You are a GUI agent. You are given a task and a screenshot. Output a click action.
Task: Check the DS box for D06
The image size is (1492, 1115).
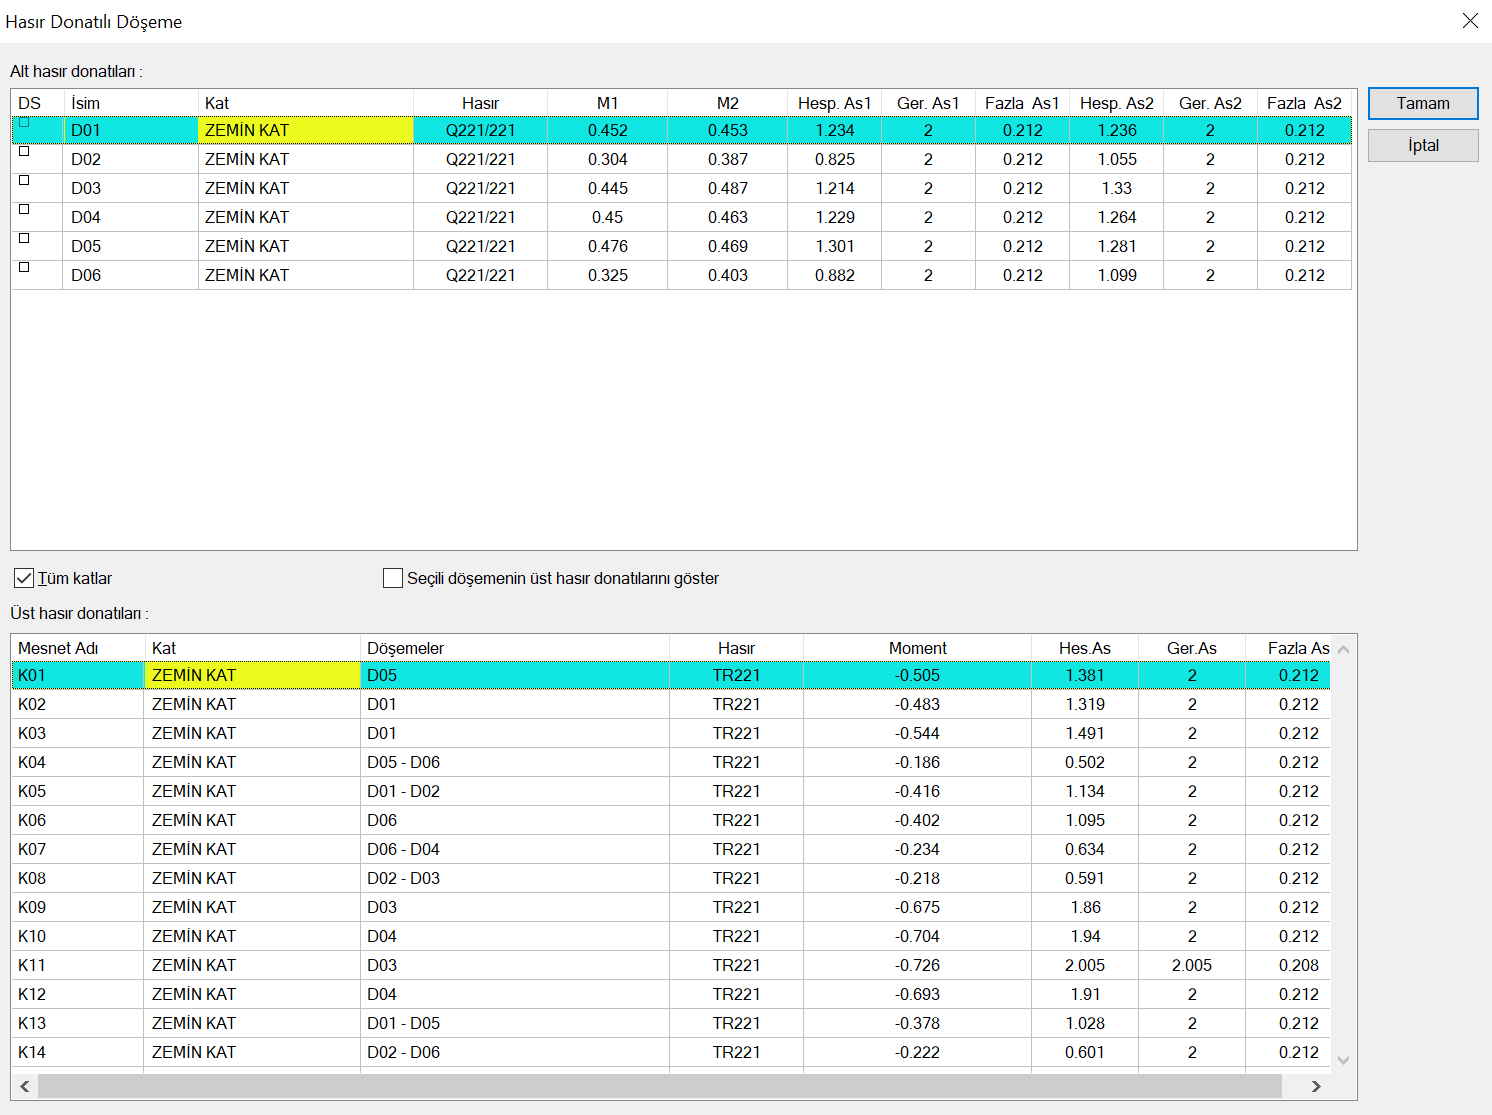coord(24,268)
